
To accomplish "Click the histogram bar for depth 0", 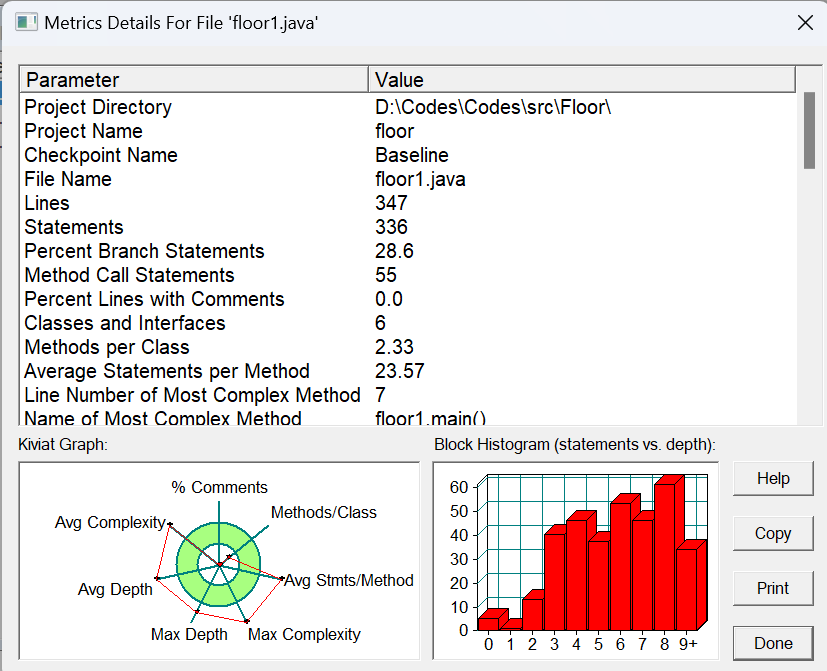I will 489,624.
